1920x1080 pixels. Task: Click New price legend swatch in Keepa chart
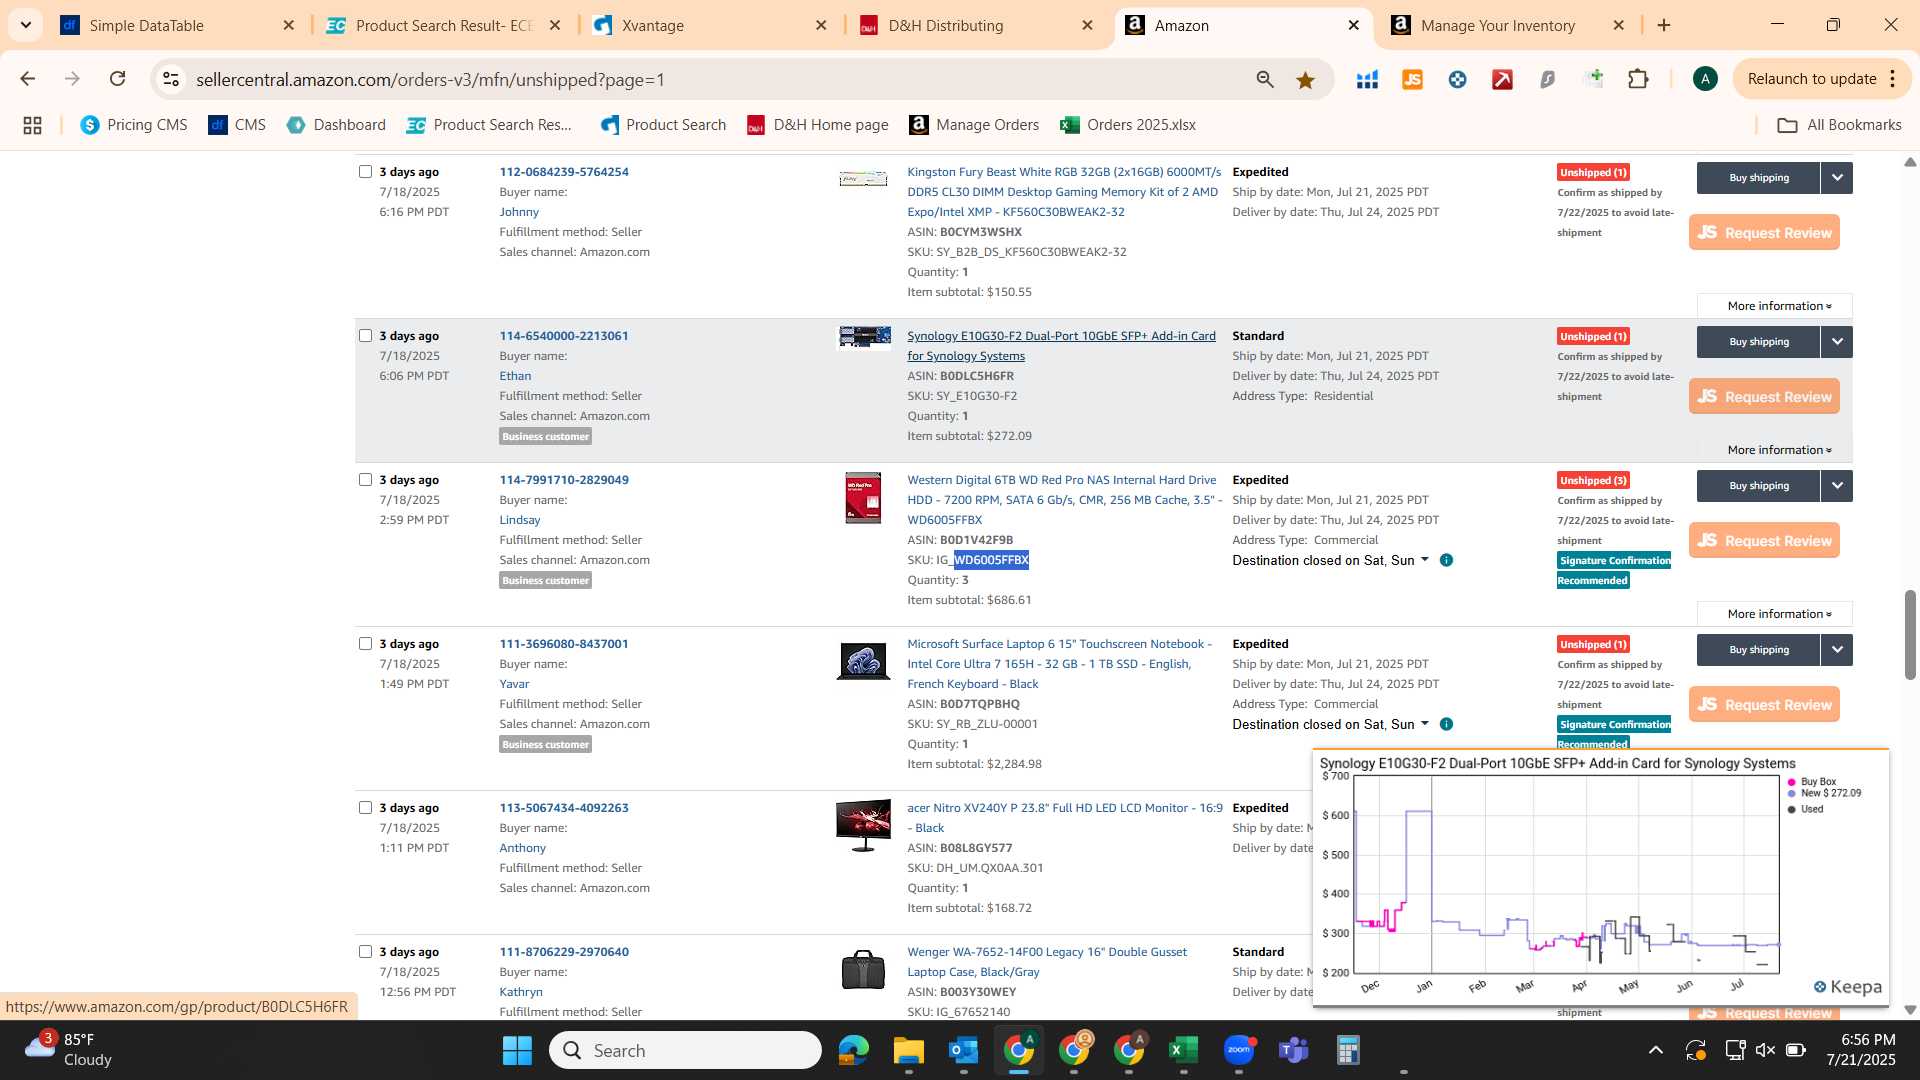pos(1792,794)
